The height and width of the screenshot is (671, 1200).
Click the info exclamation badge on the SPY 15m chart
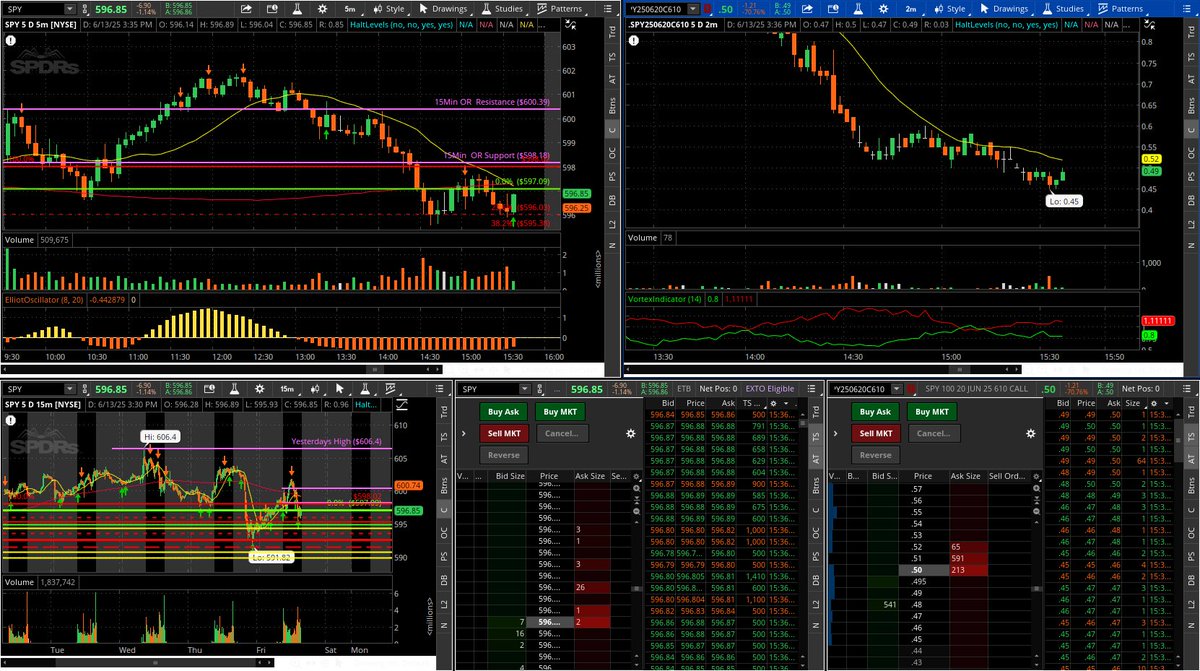click(x=10, y=420)
